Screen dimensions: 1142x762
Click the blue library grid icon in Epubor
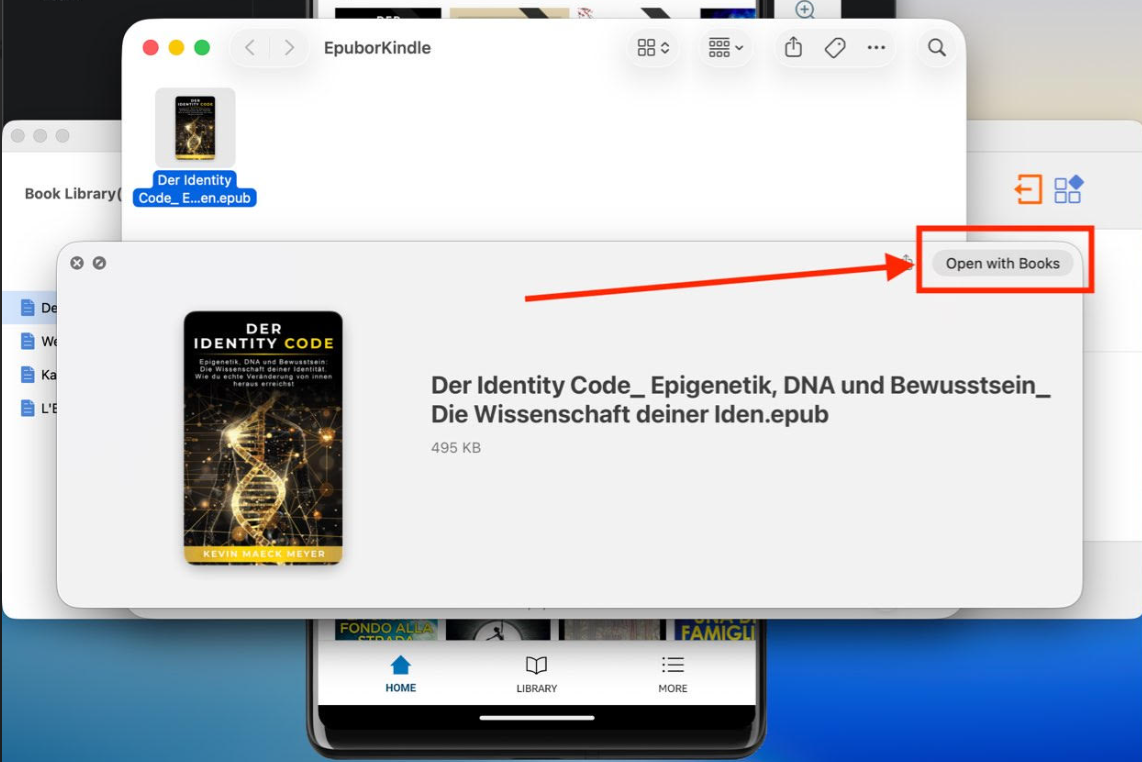(1067, 189)
